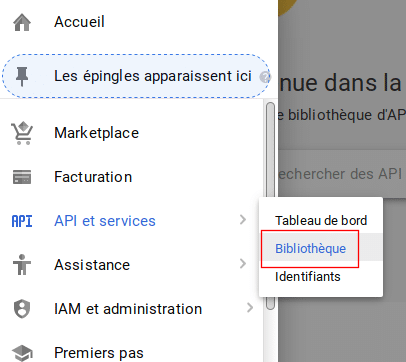Select Identifiants in the submenu
Viewport: 406px width, 362px height.
pos(308,277)
